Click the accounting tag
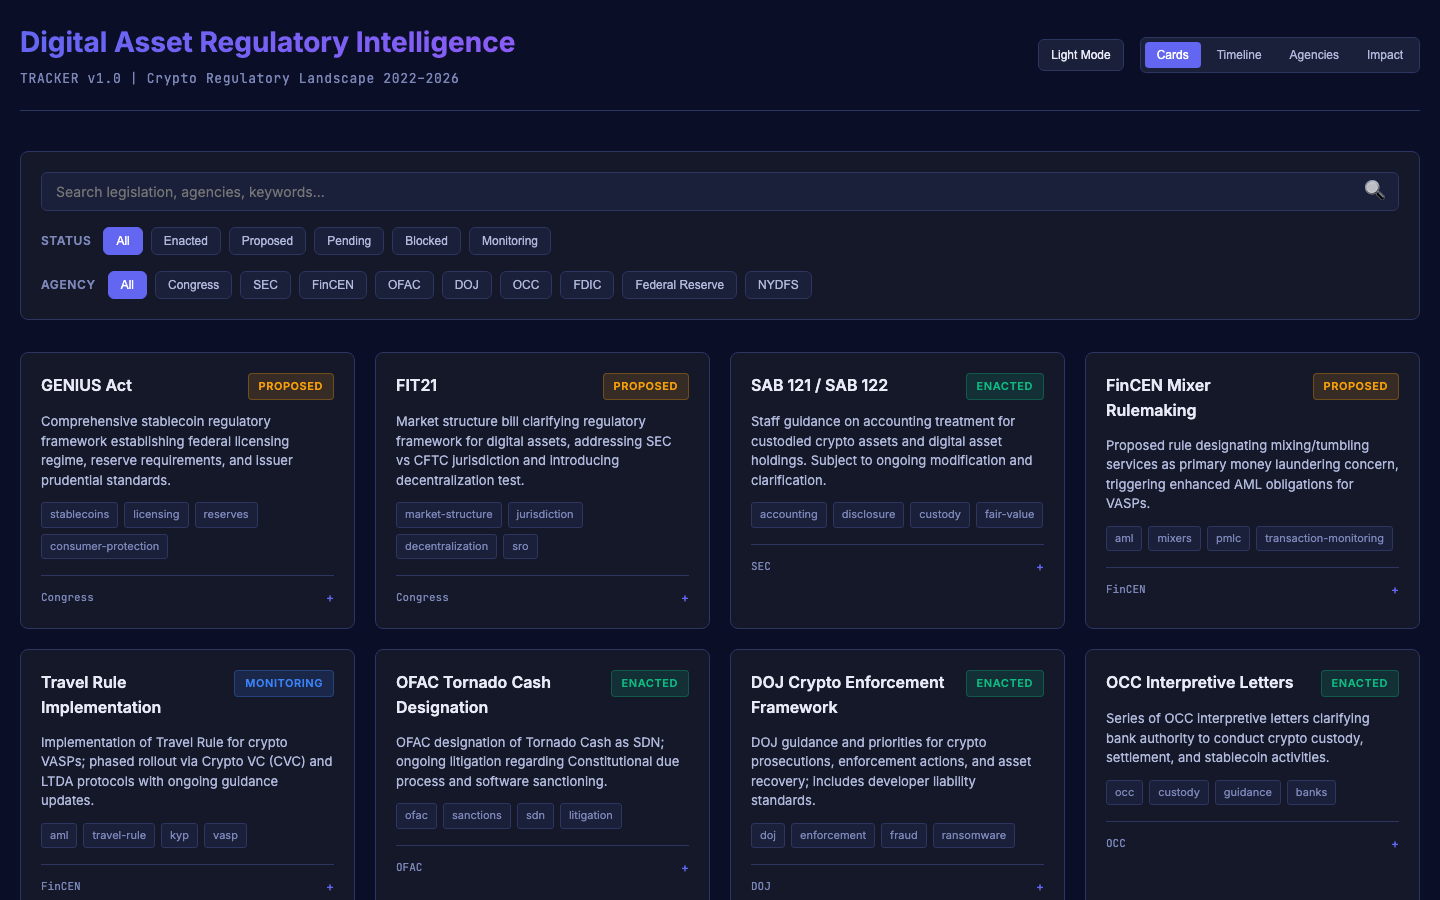 click(x=789, y=515)
